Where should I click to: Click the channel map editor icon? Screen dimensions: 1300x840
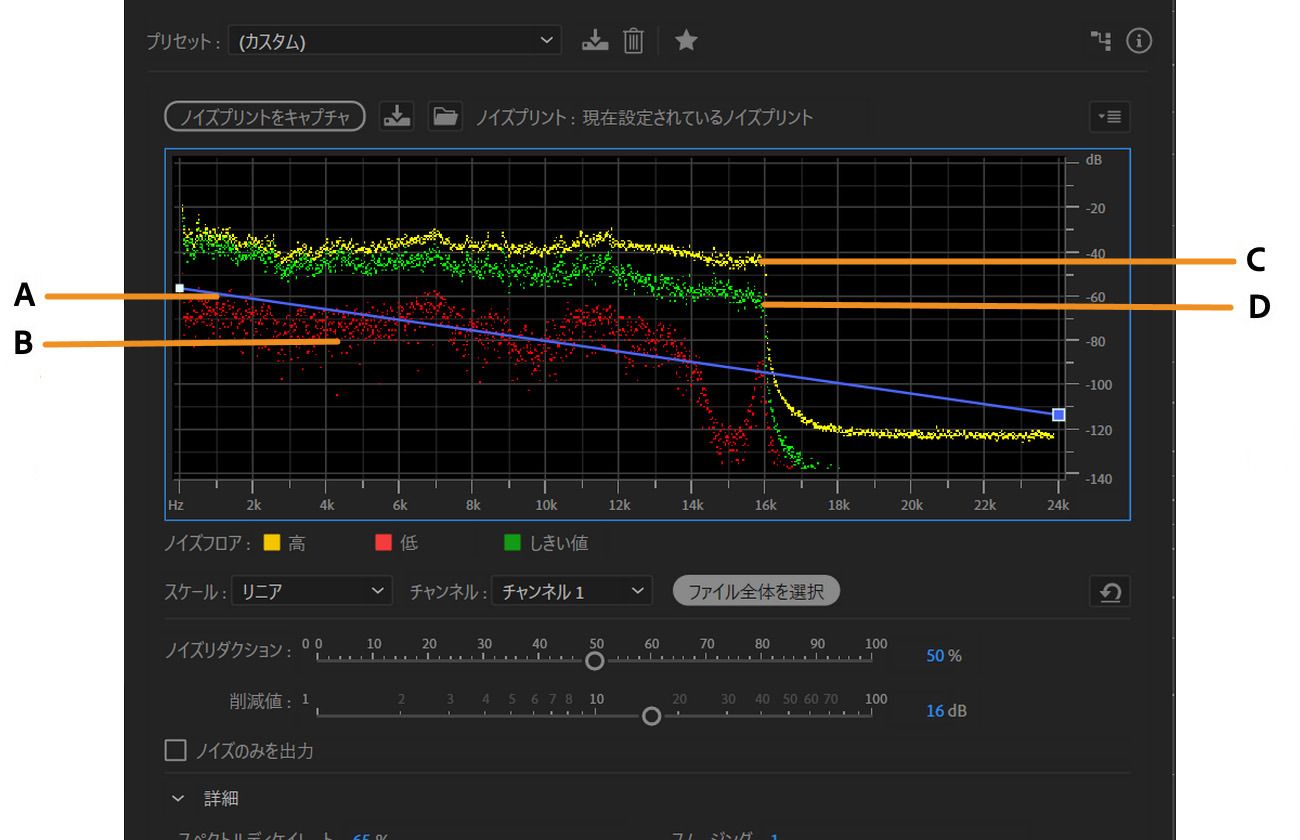coord(1101,41)
